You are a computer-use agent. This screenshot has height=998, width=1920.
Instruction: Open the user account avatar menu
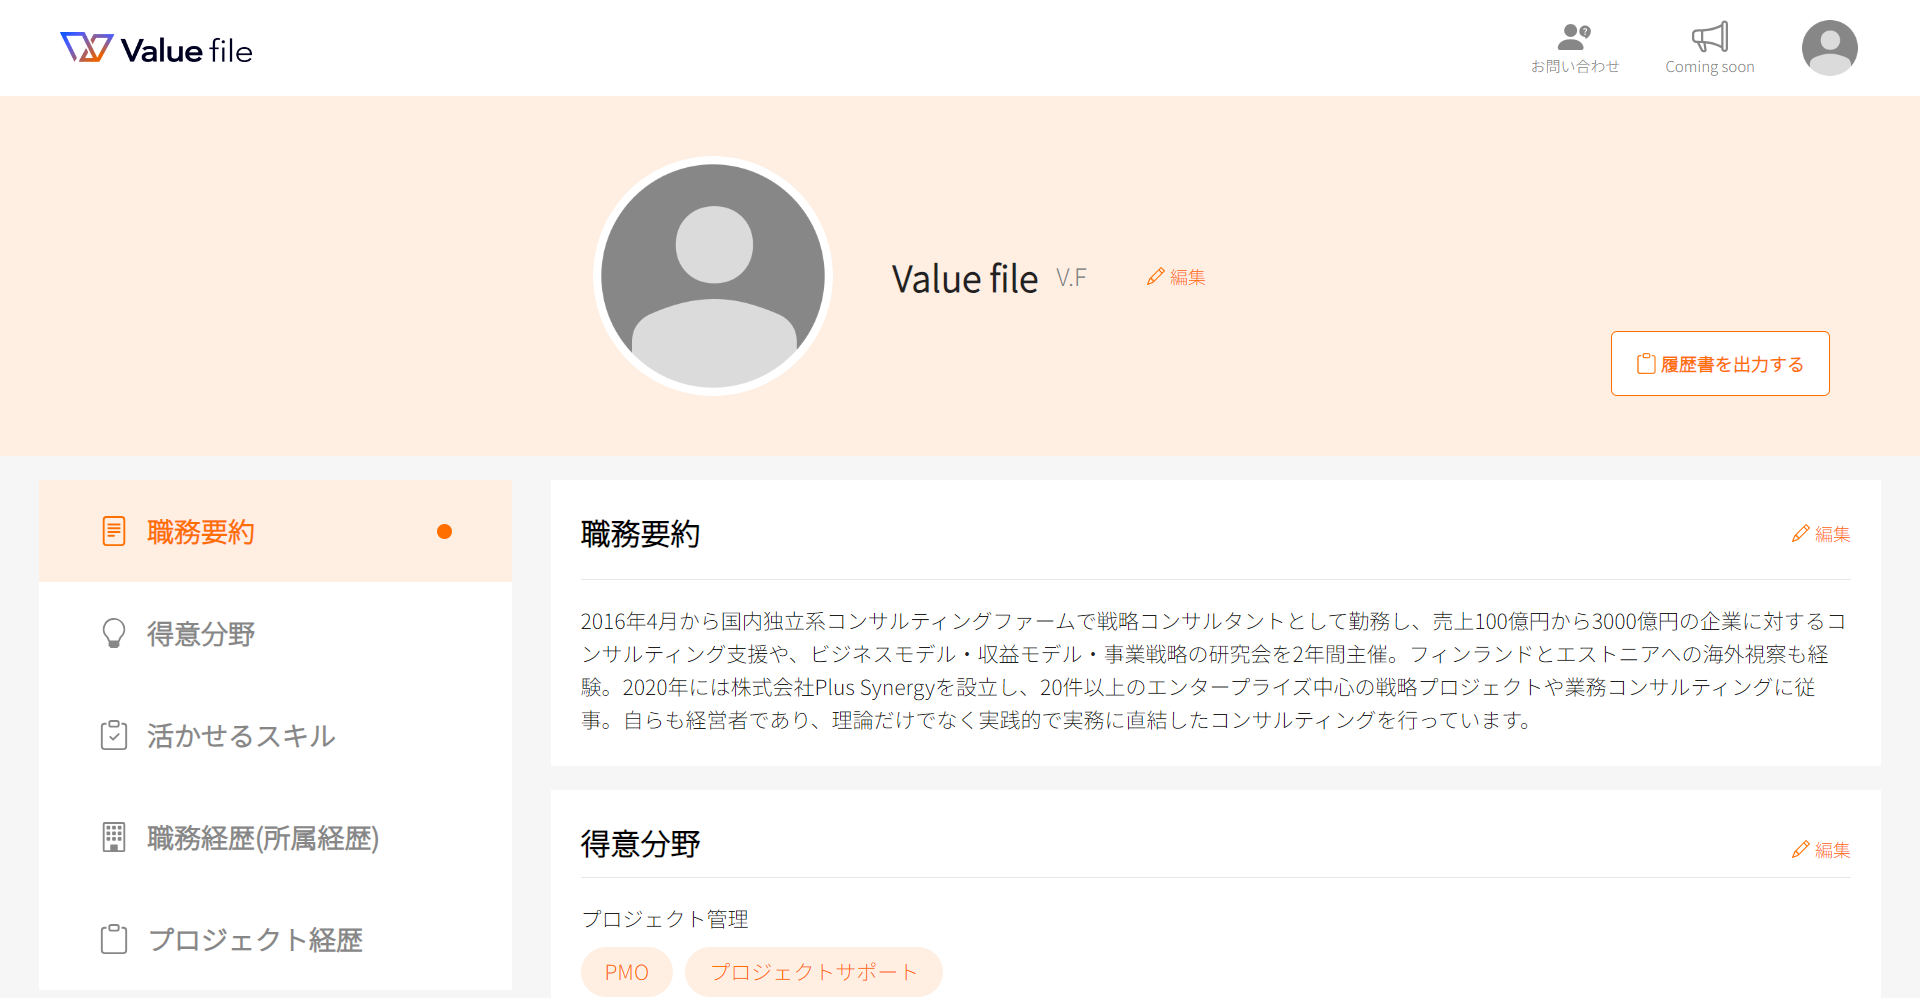click(1829, 48)
